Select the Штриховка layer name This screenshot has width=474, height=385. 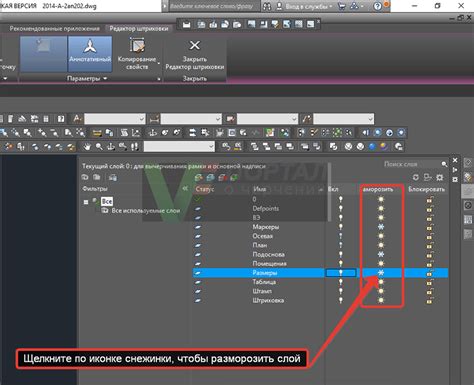(268, 300)
